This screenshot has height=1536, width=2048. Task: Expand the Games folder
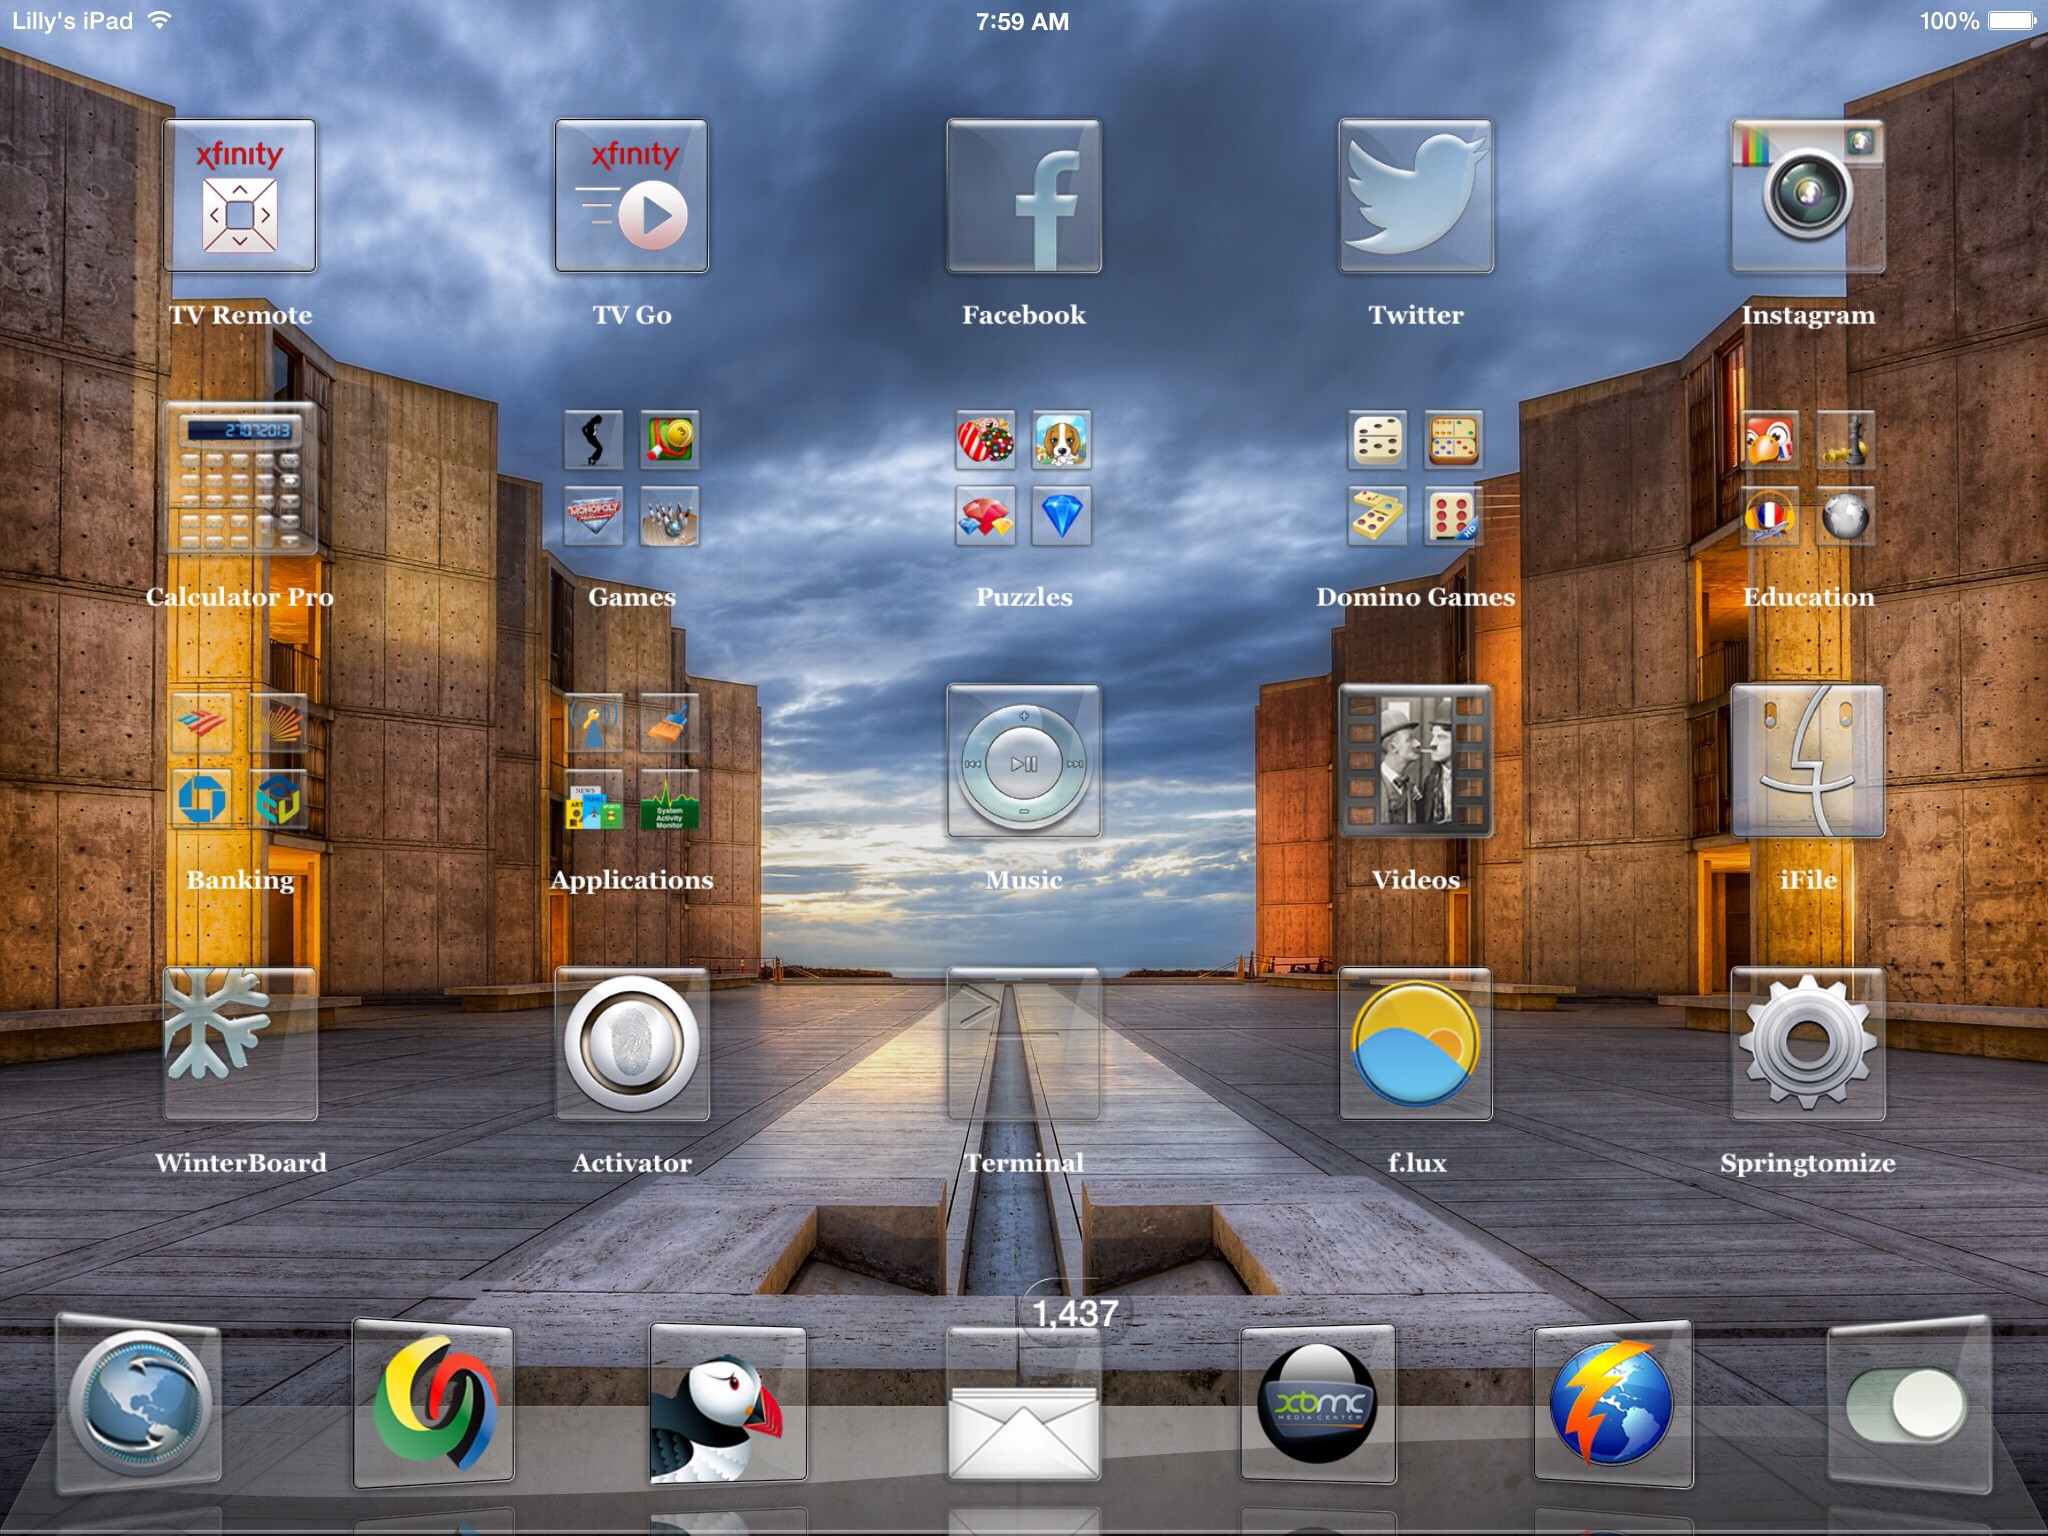click(632, 478)
